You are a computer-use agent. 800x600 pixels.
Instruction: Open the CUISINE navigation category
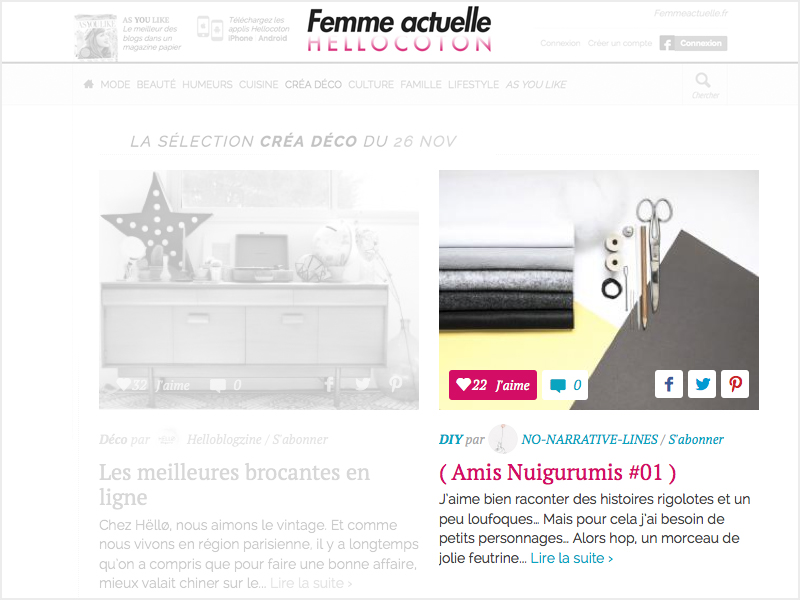tap(259, 85)
